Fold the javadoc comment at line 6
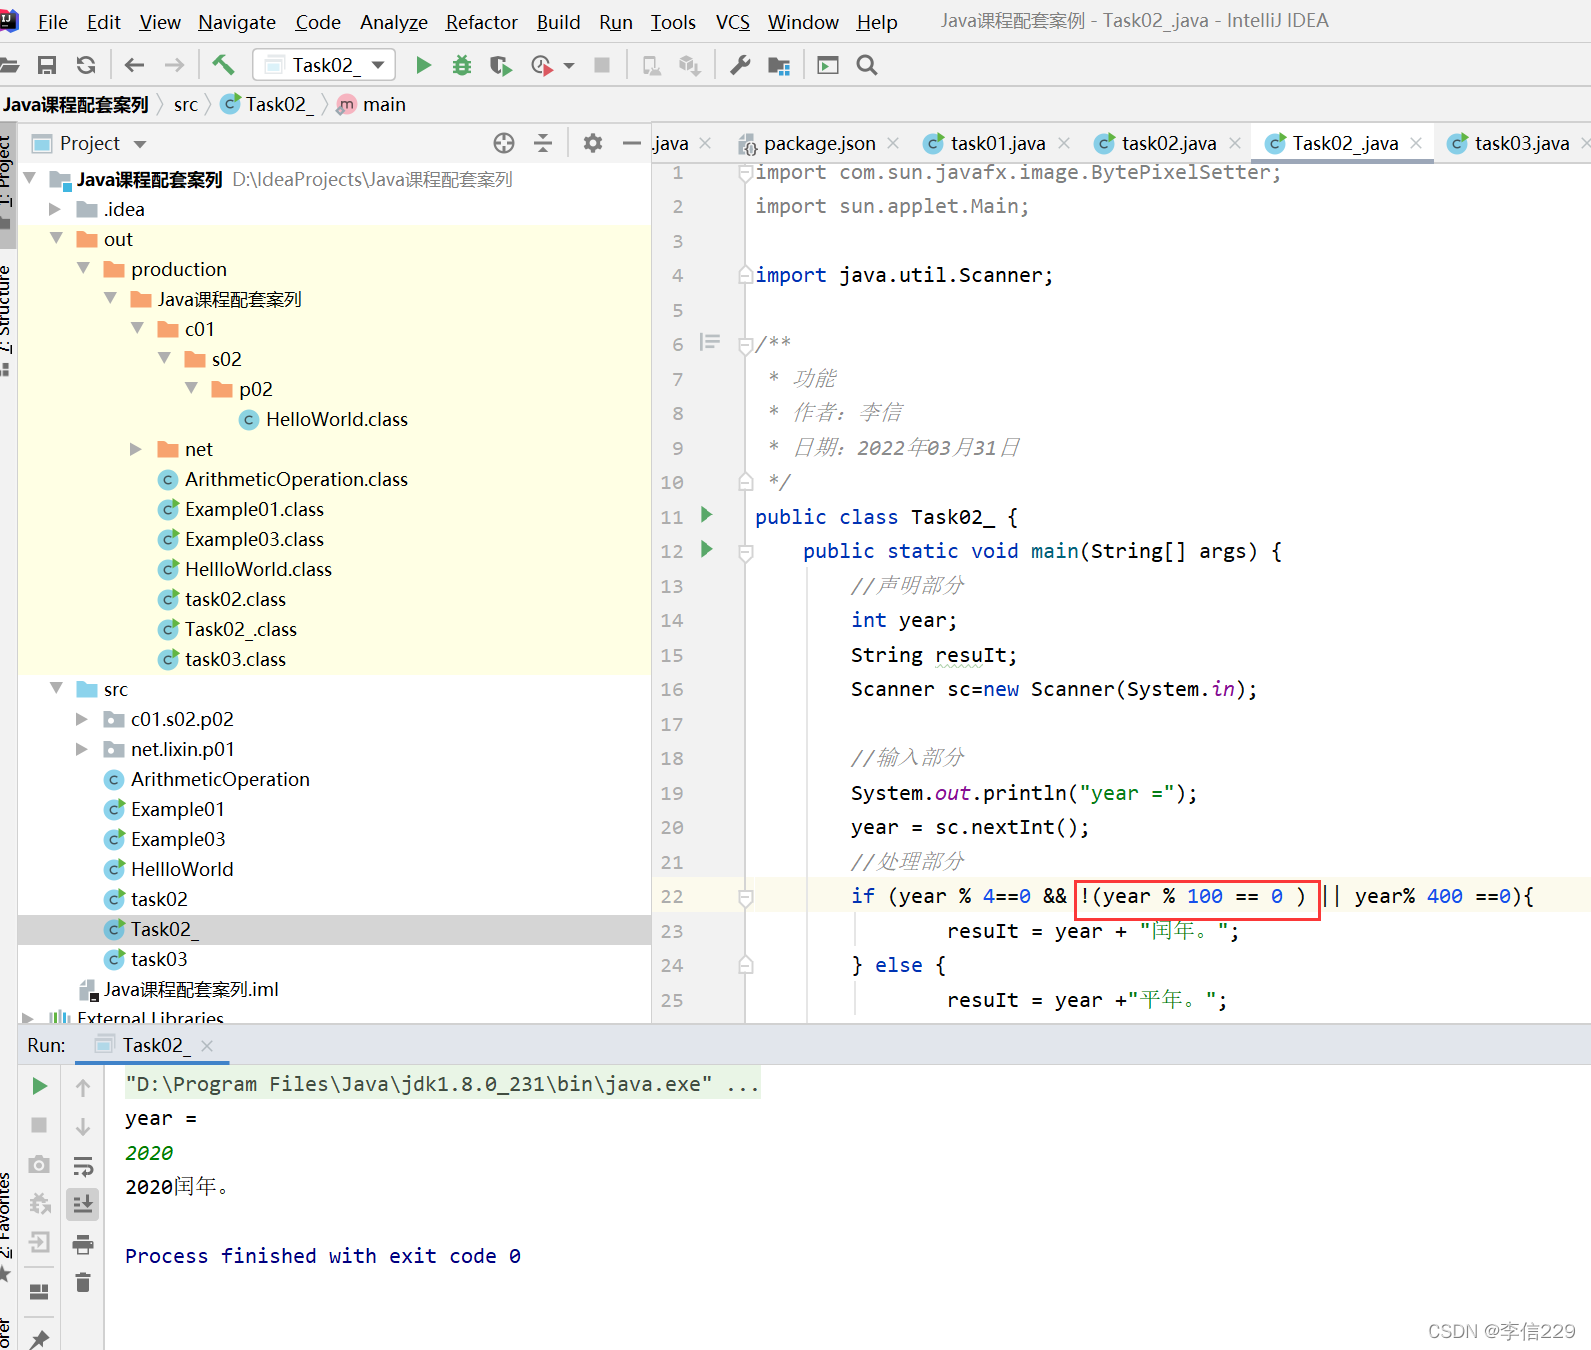1591x1350 pixels. [745, 346]
